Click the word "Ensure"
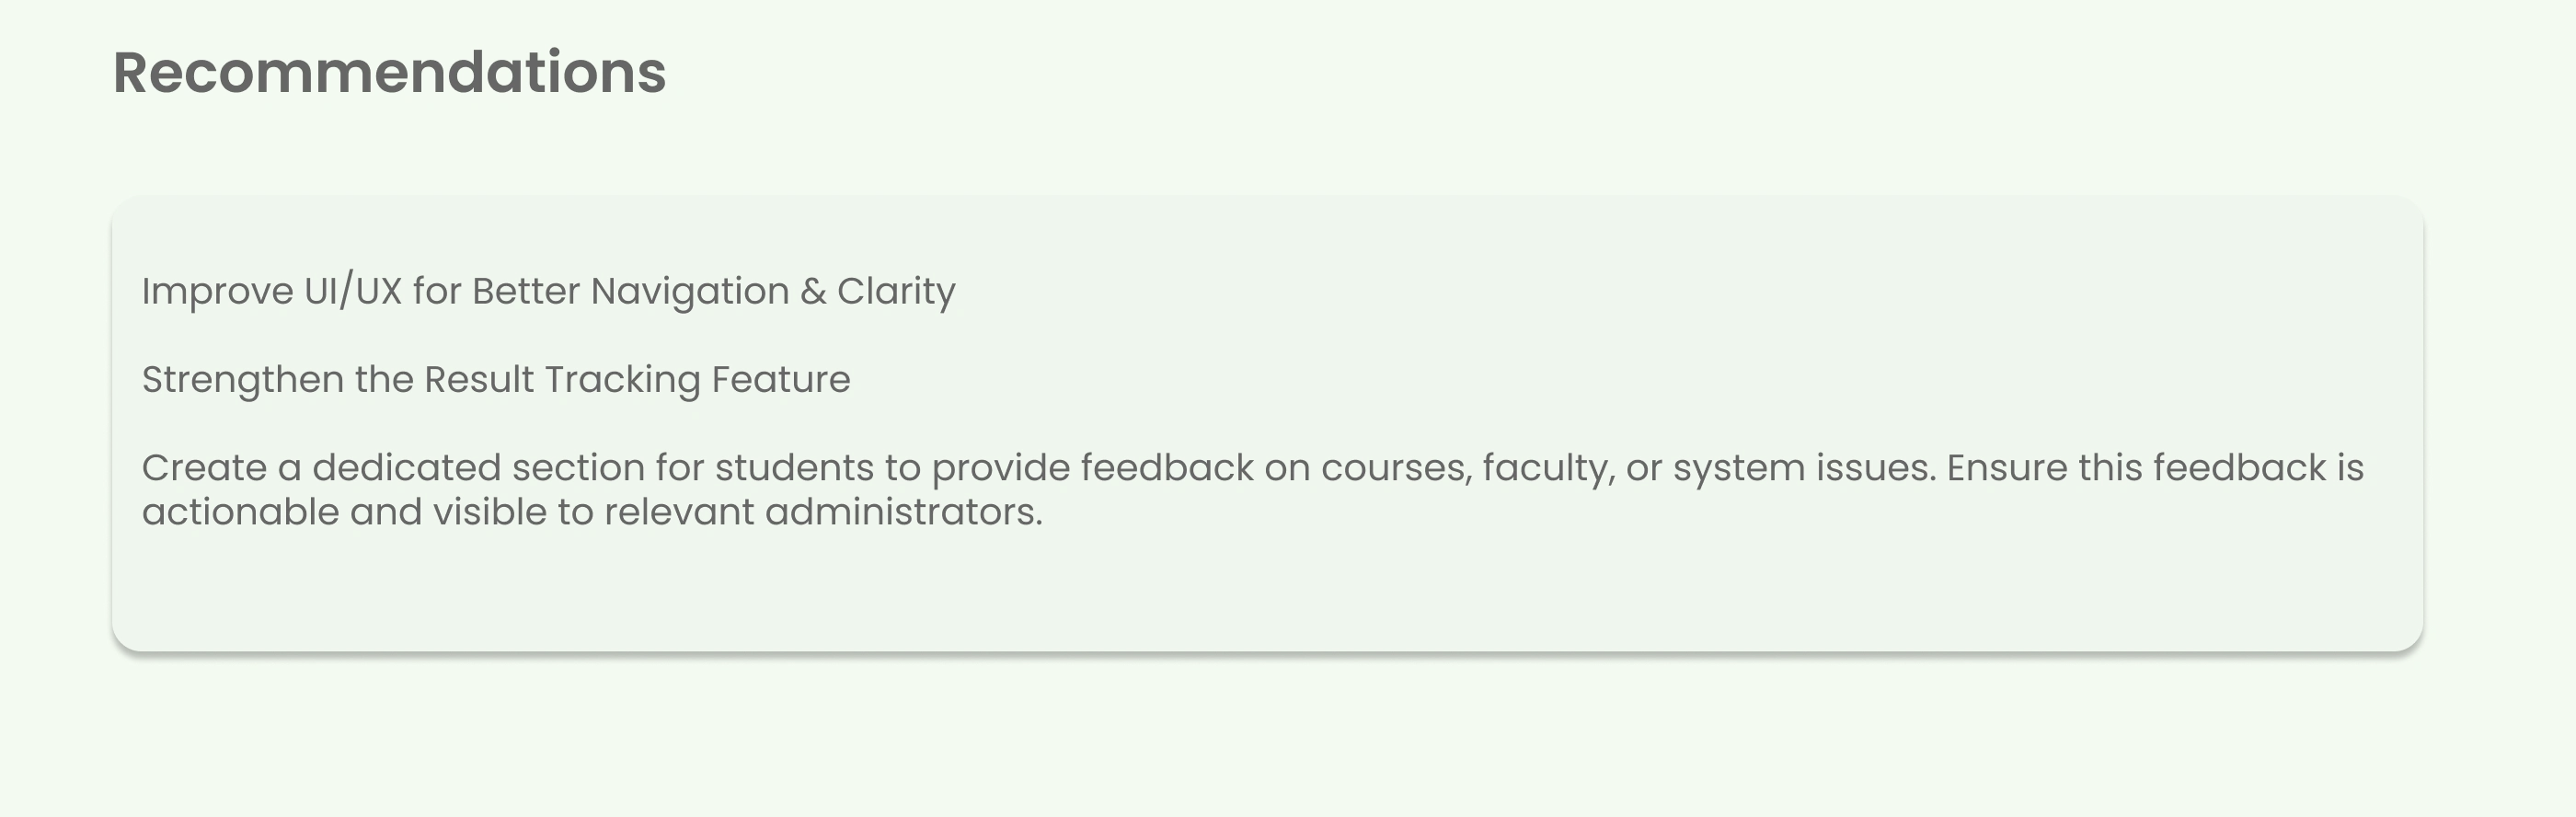The width and height of the screenshot is (2576, 817). pos(2006,468)
